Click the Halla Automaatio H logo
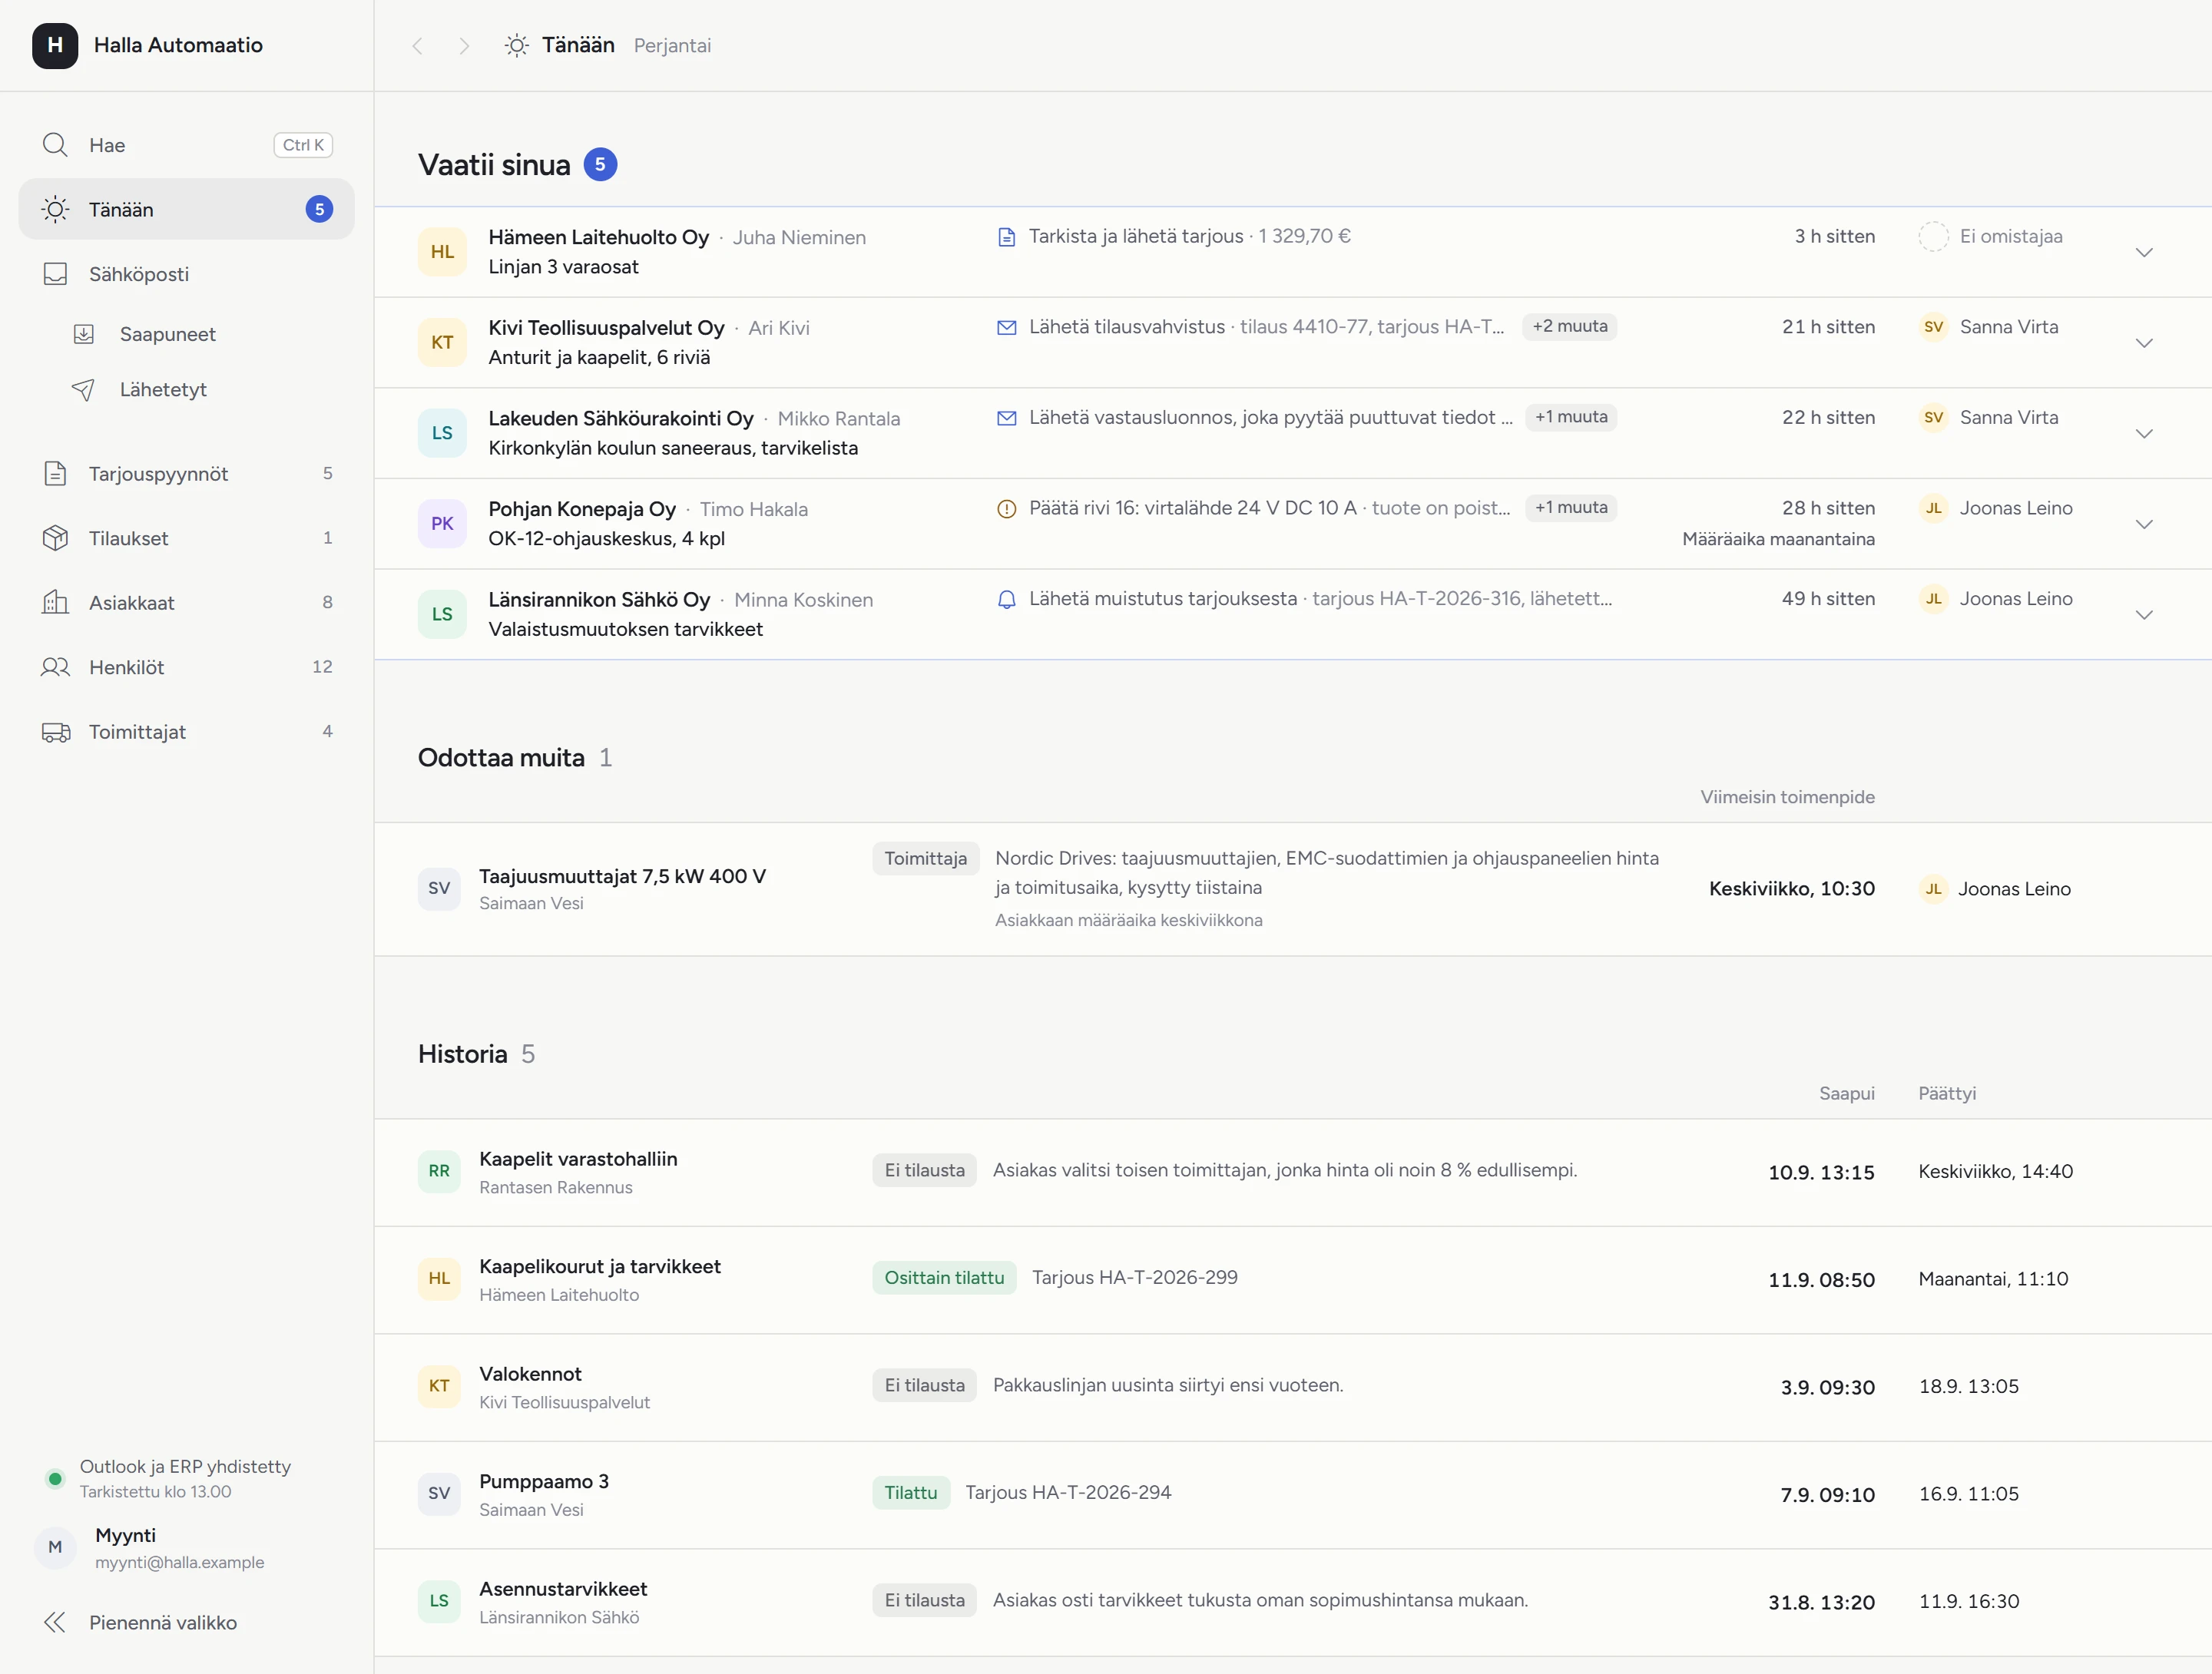Image resolution: width=2212 pixels, height=1674 pixels. pos(55,45)
